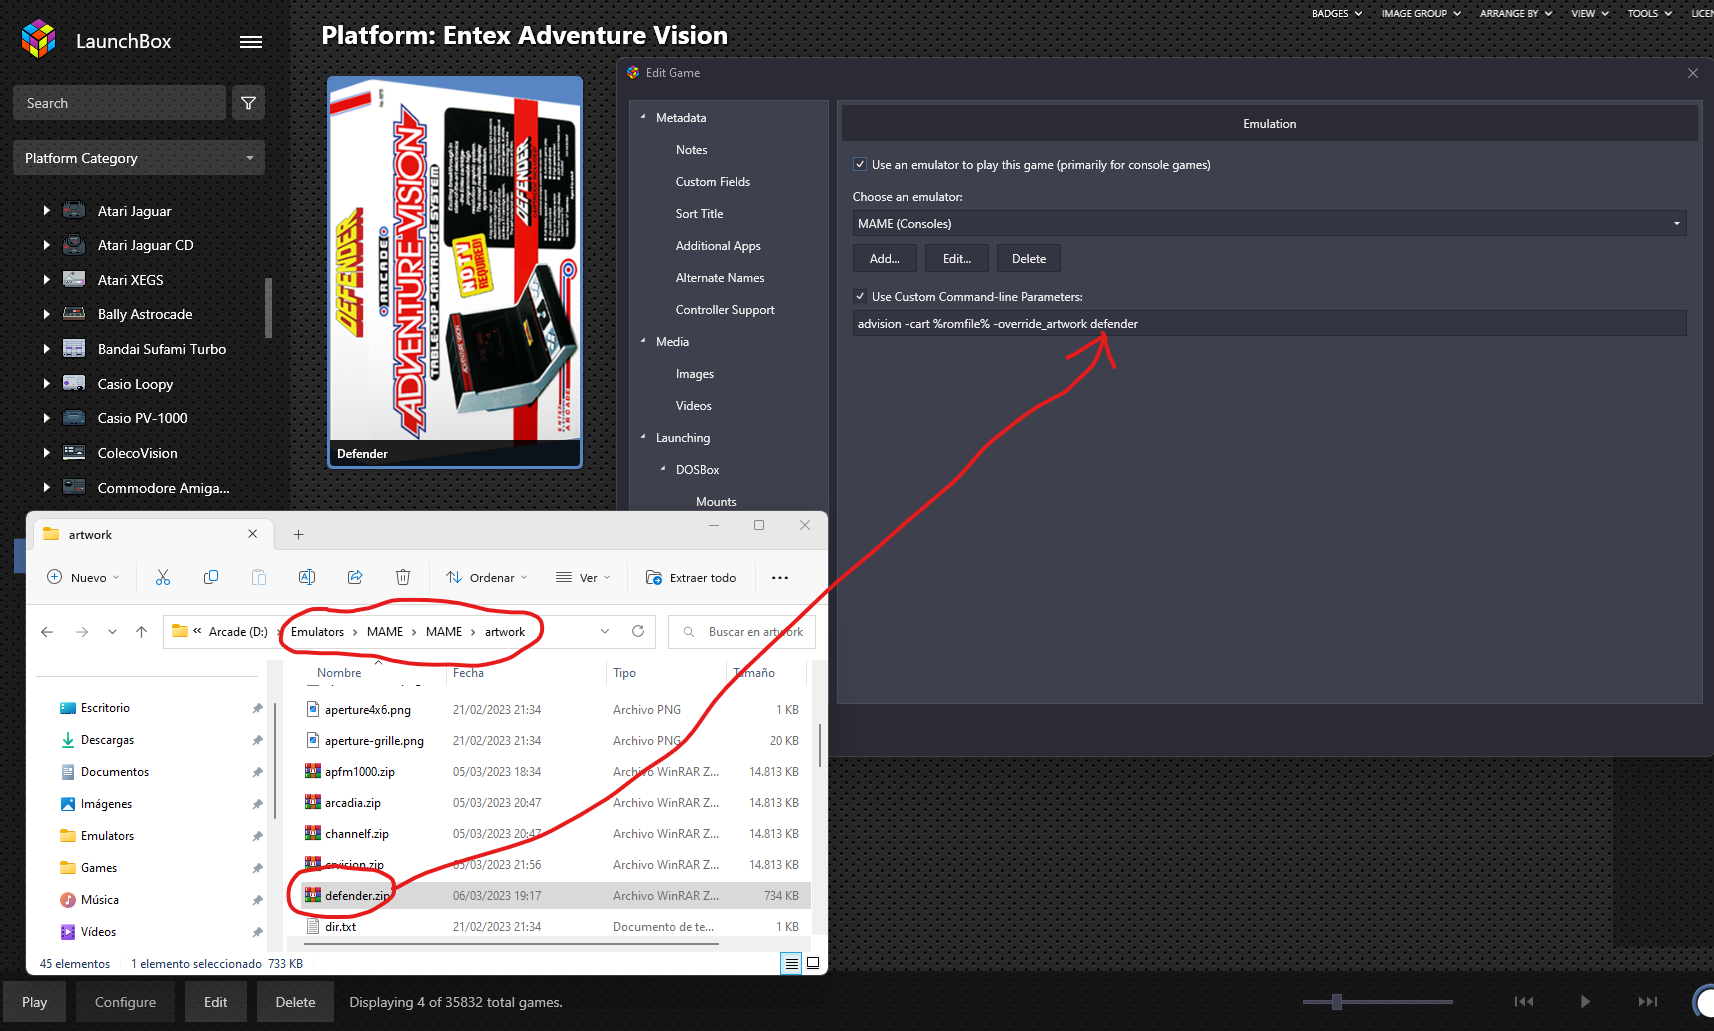
Task: Click the Configure button in bottom bar
Action: click(x=125, y=1002)
